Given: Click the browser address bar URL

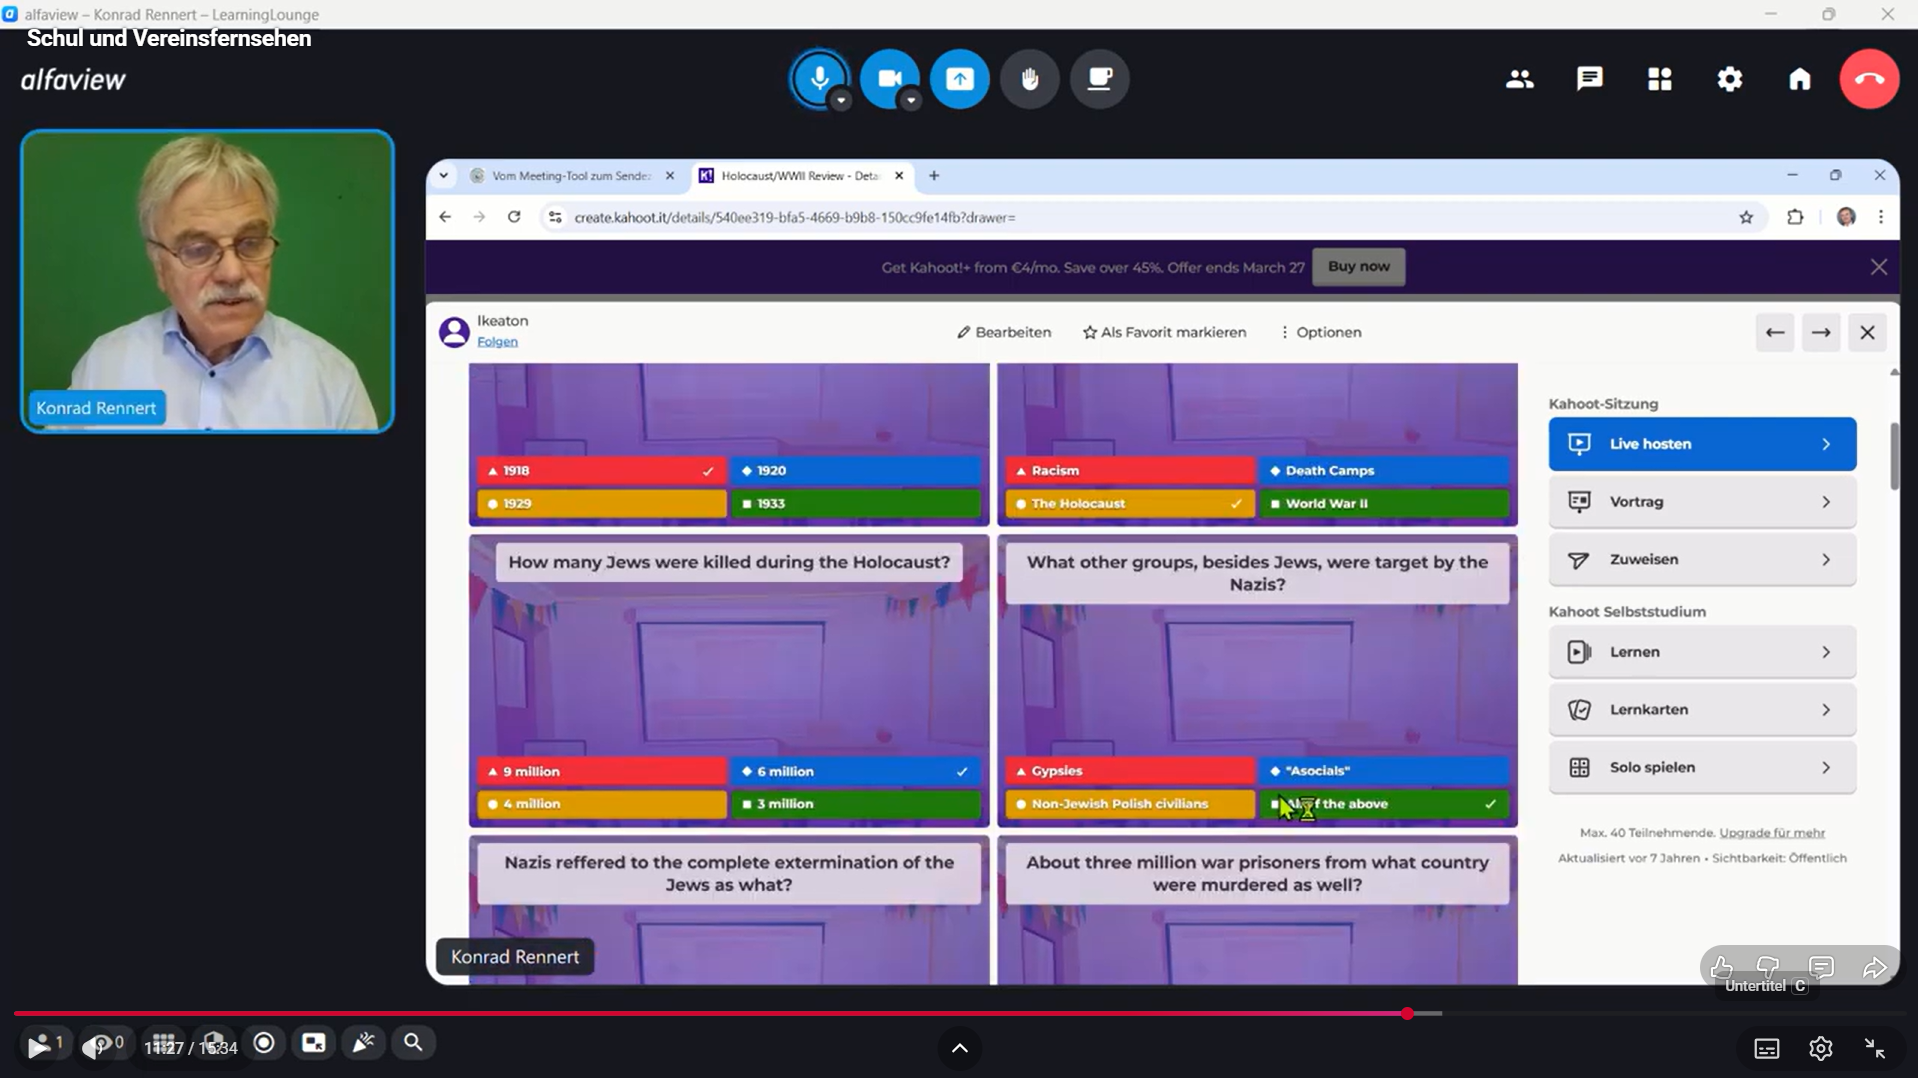Looking at the screenshot, I should (x=794, y=217).
